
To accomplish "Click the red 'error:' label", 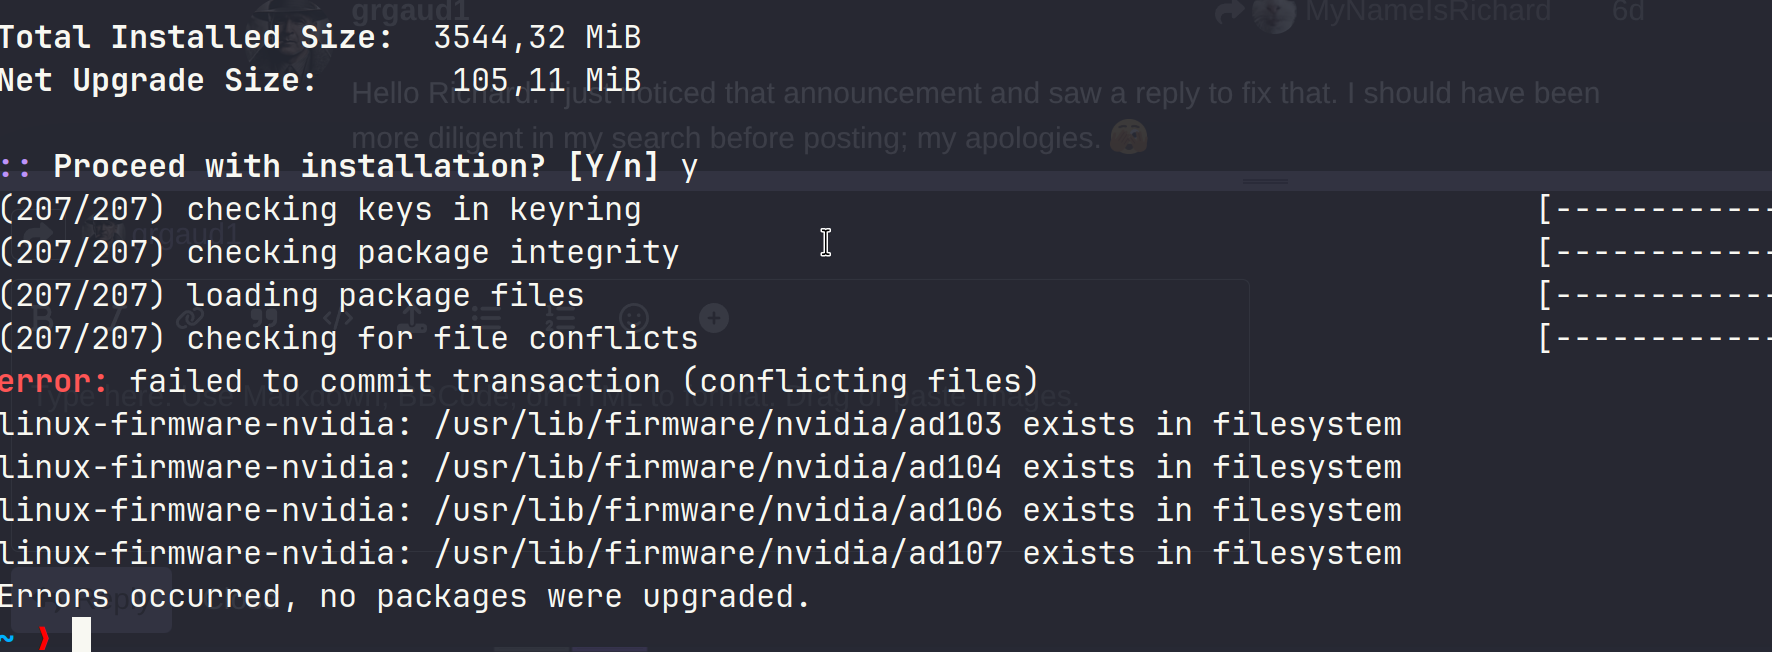I will pyautogui.click(x=53, y=382).
